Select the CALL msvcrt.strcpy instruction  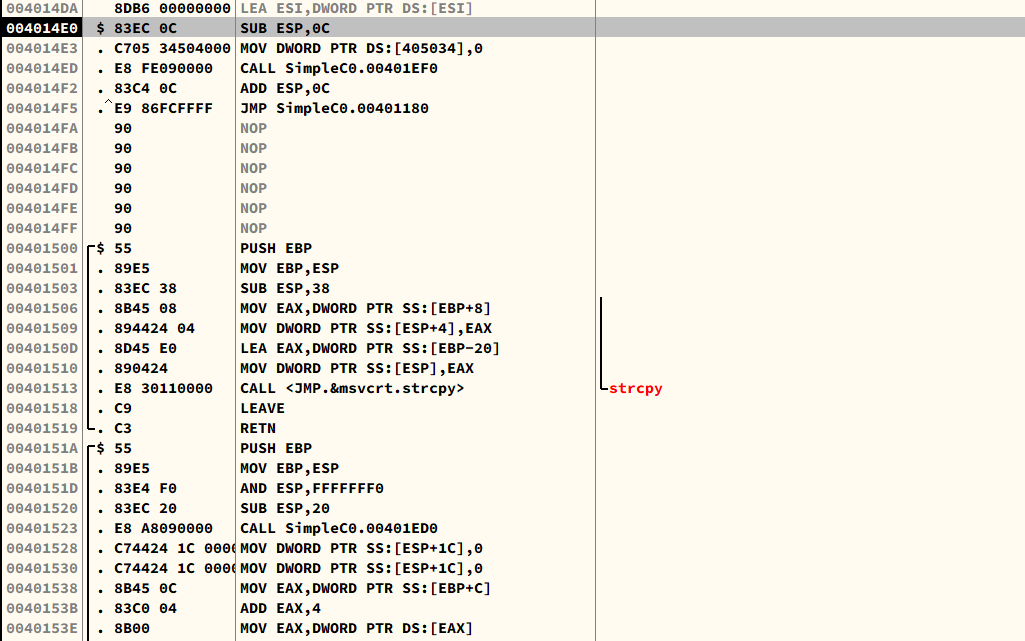point(352,388)
